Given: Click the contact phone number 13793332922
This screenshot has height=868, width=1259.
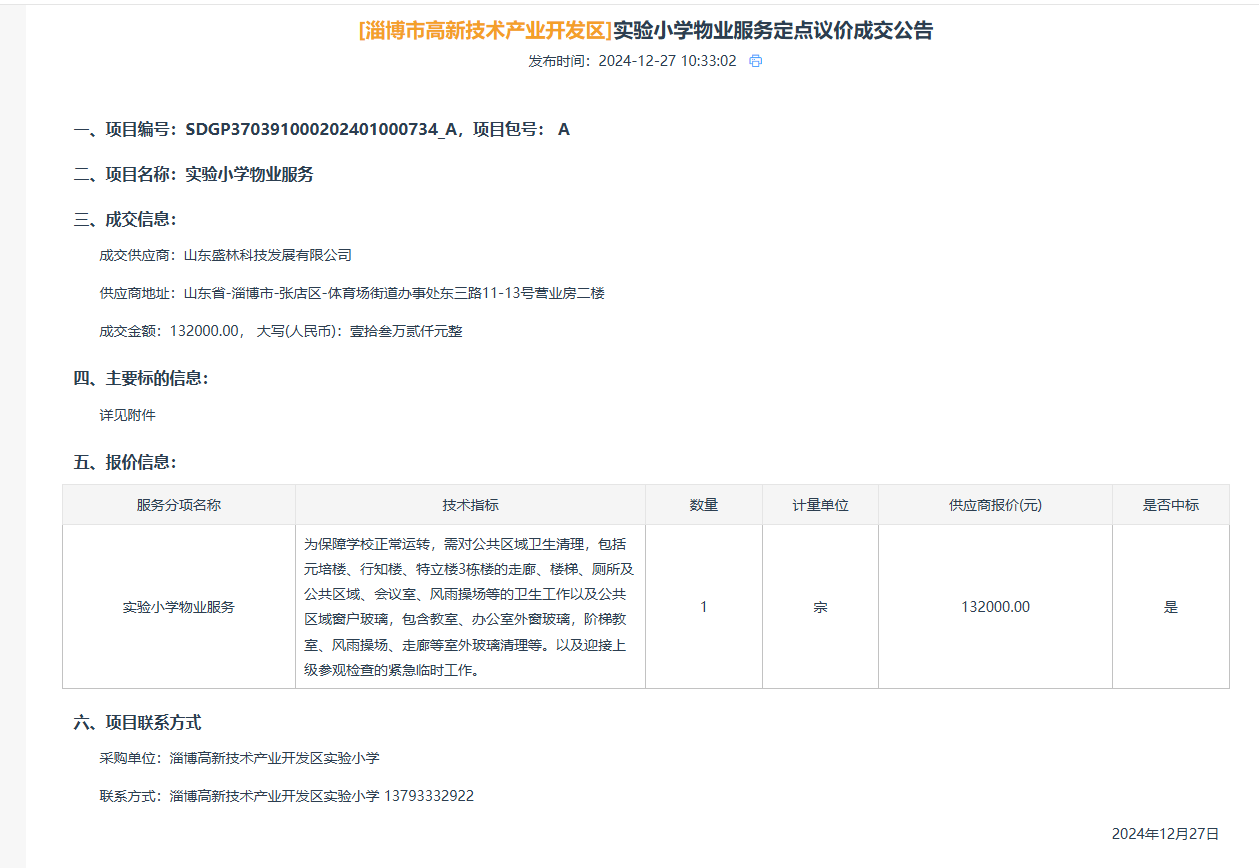Looking at the screenshot, I should click(x=429, y=796).
